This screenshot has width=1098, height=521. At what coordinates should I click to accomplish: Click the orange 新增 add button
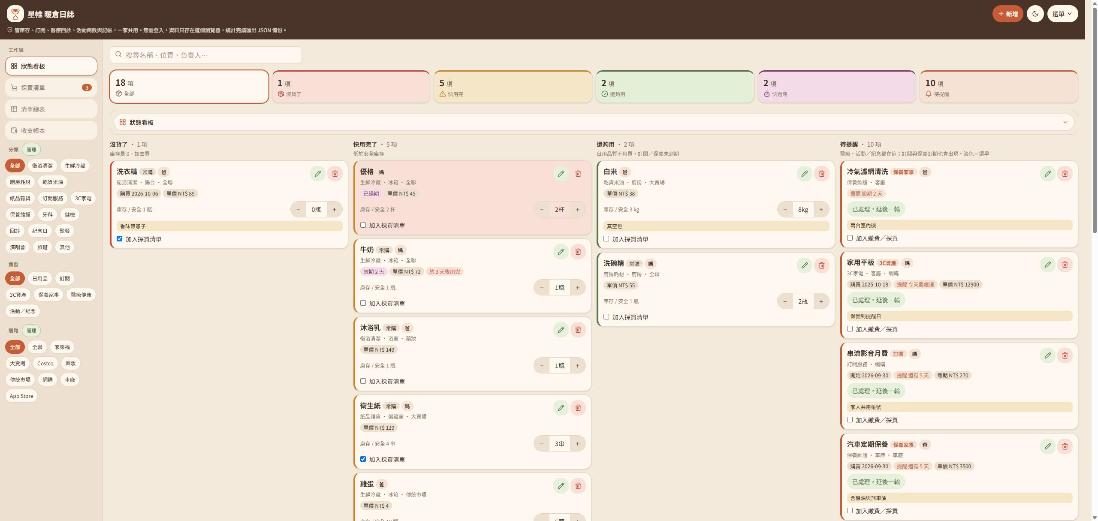[x=1008, y=14]
